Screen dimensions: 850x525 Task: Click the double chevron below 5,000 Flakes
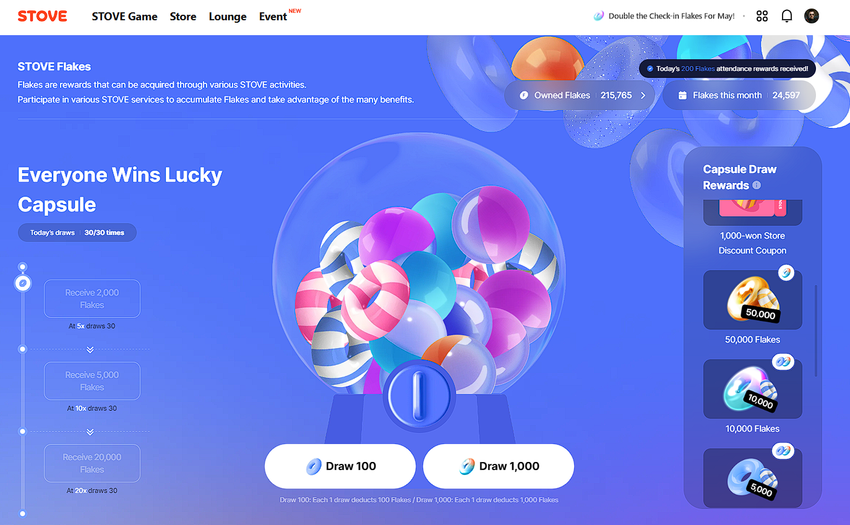coord(90,432)
